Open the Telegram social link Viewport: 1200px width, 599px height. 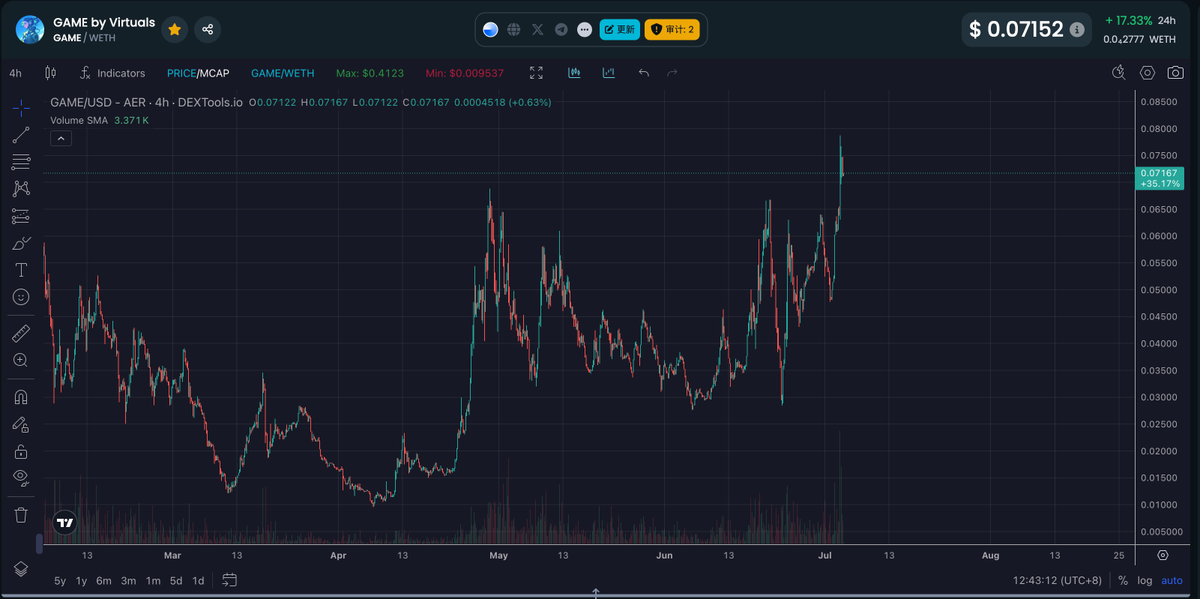561,30
